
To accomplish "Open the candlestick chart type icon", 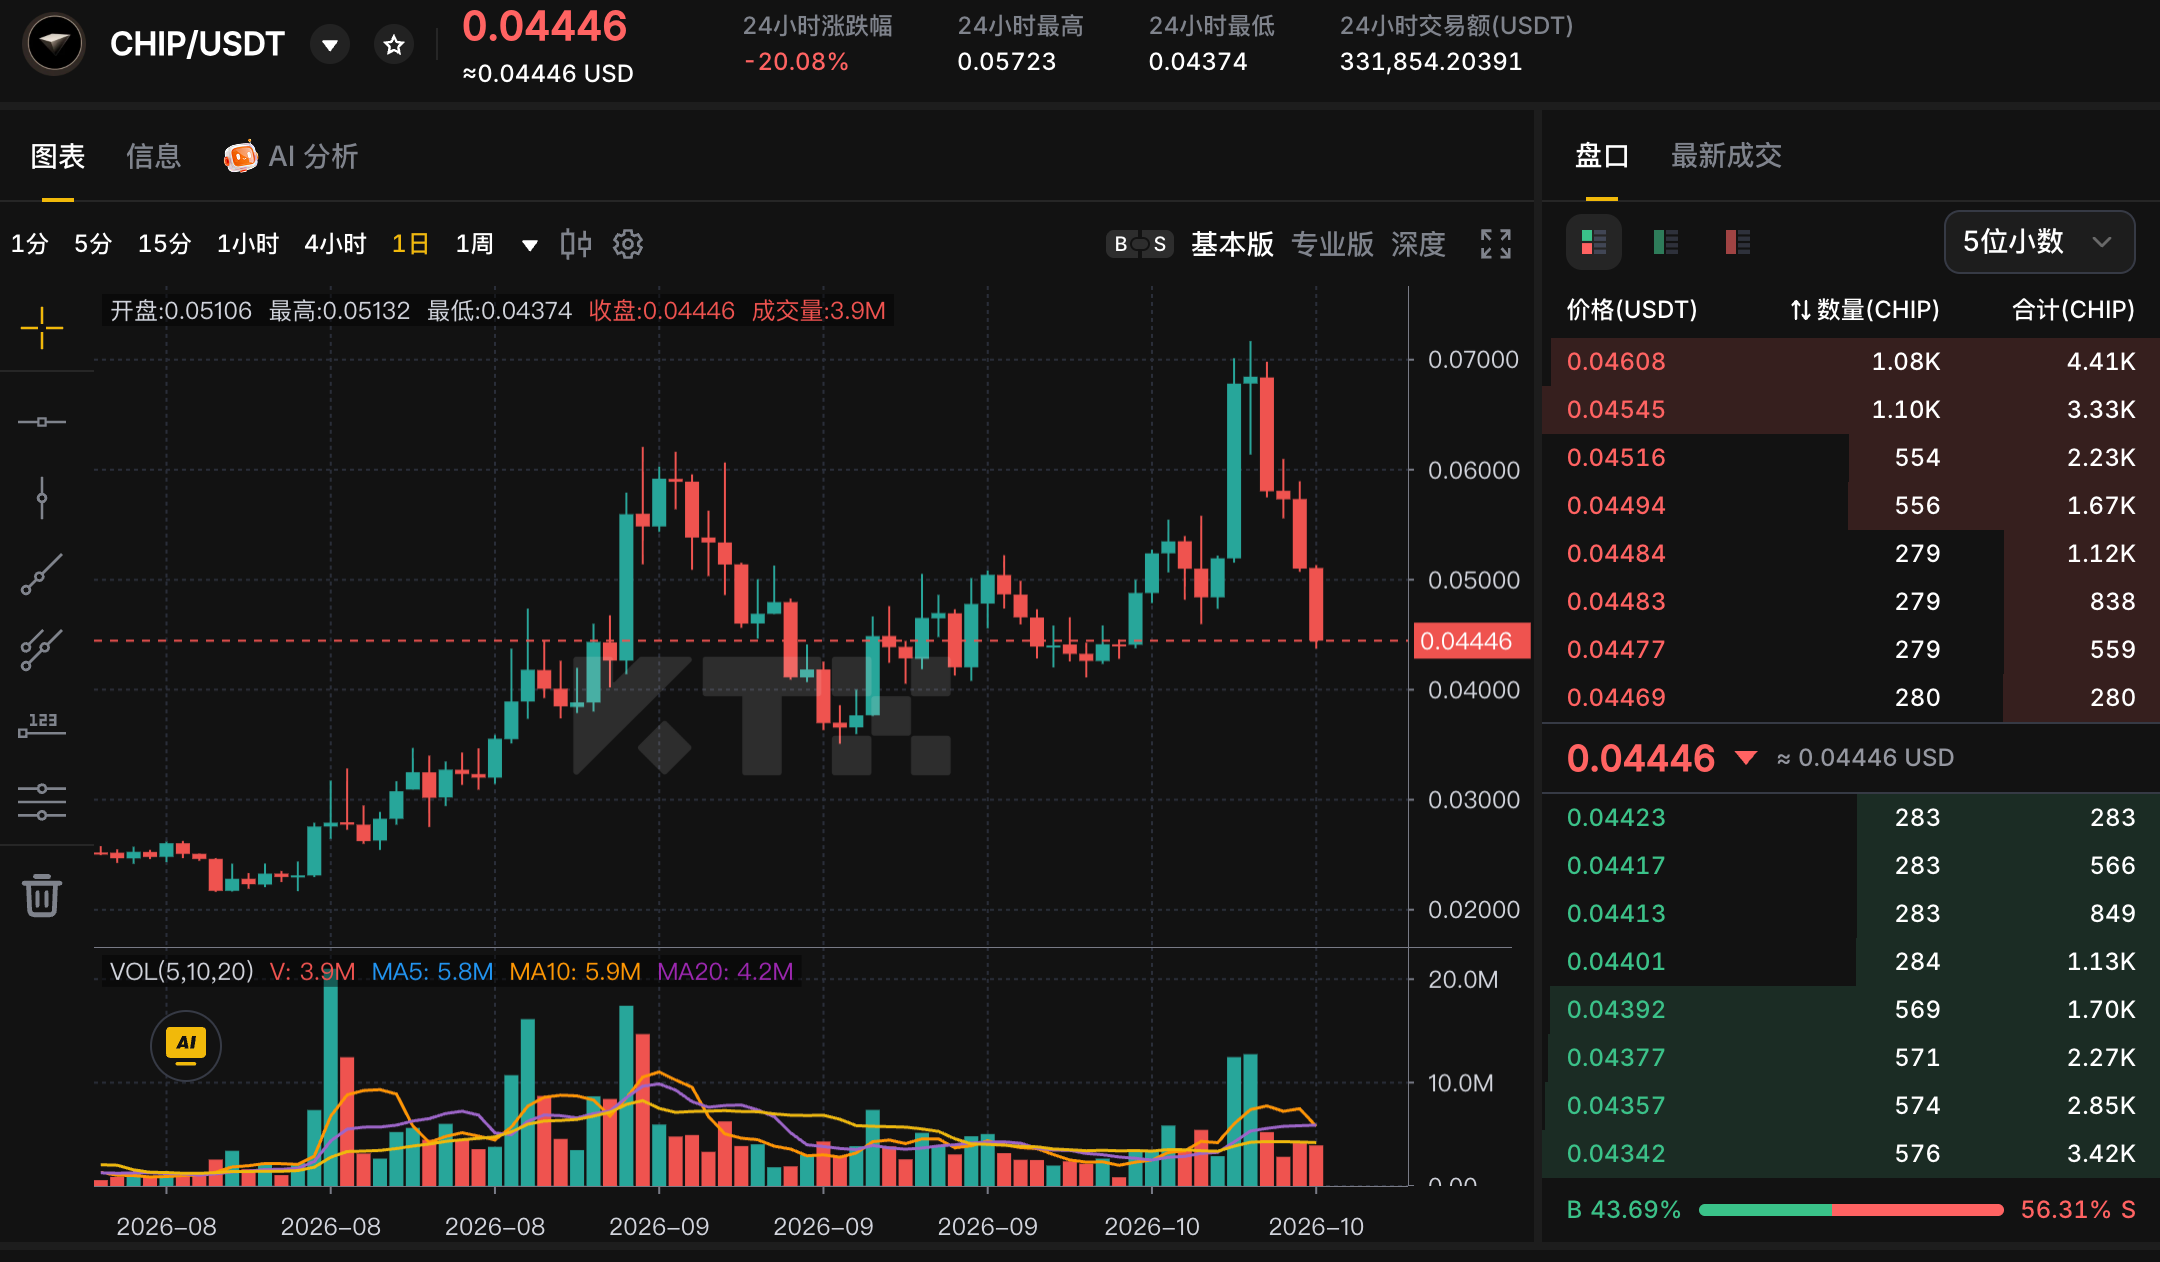I will [575, 244].
